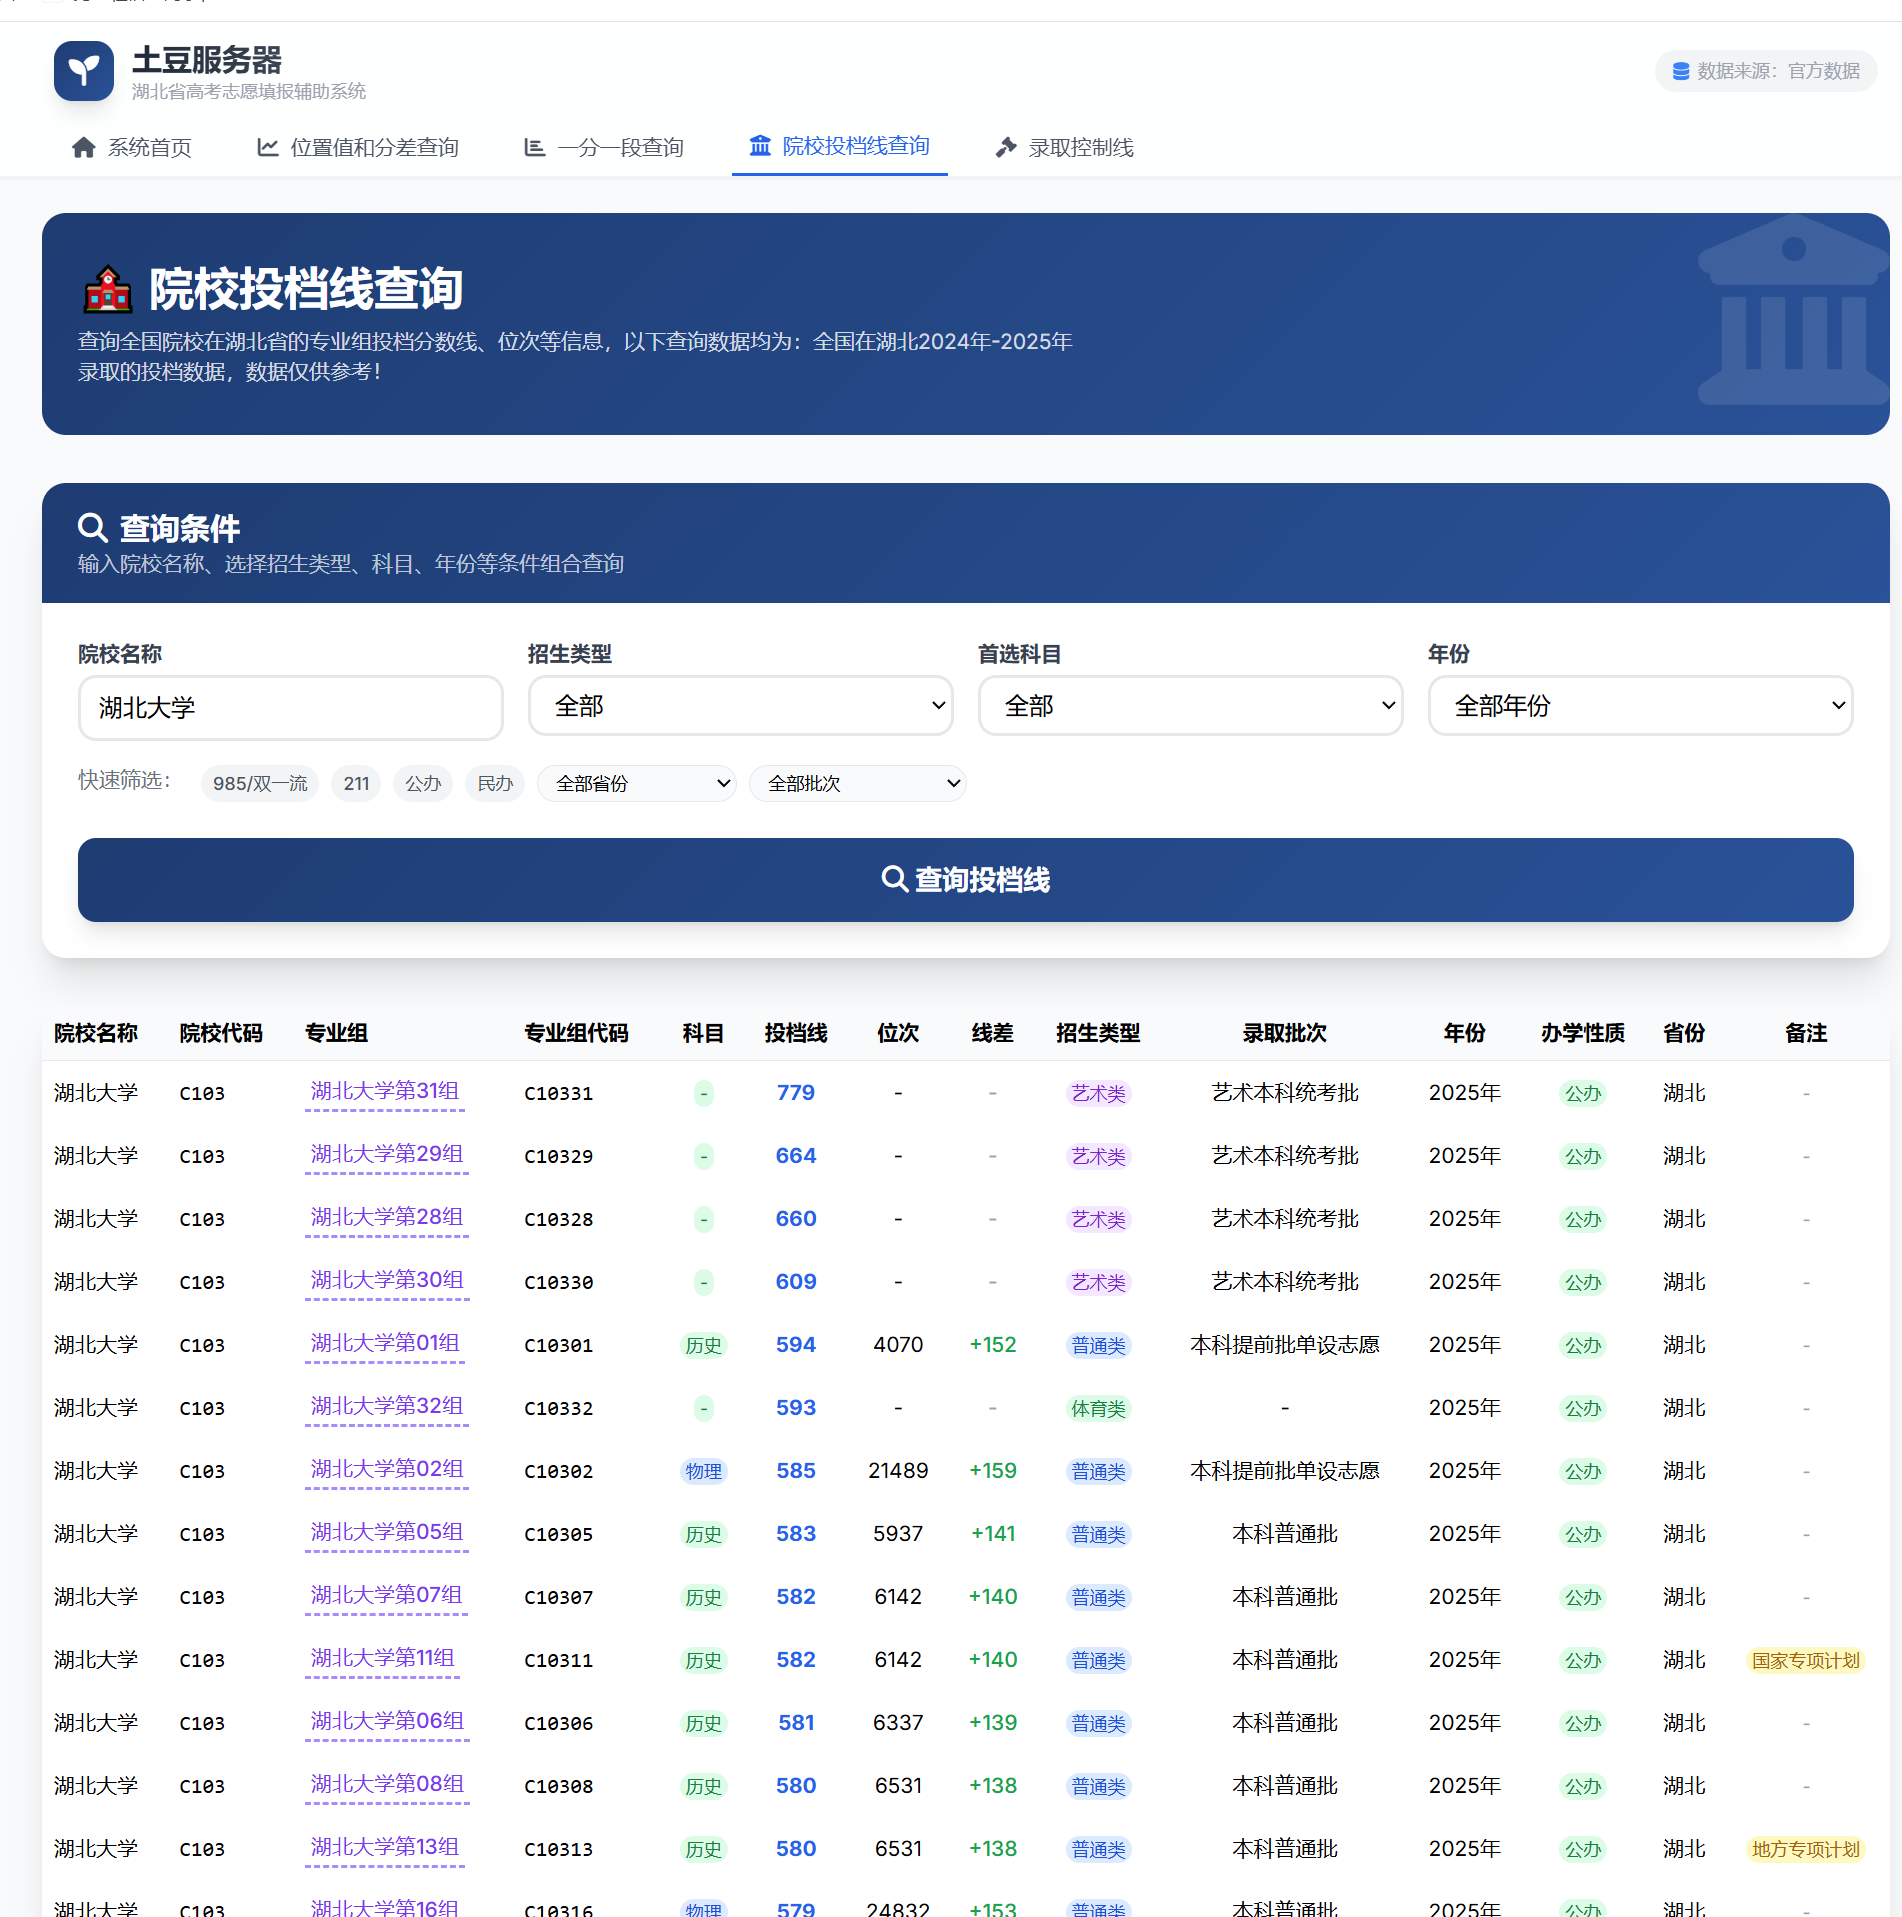Click the score value 593
The width and height of the screenshot is (1902, 1917).
tap(796, 1408)
